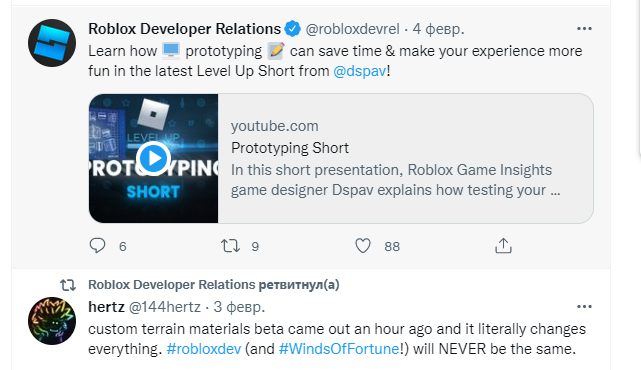Click the hertz tweet text about custom terrain materials
The height and width of the screenshot is (370, 641).
(337, 339)
